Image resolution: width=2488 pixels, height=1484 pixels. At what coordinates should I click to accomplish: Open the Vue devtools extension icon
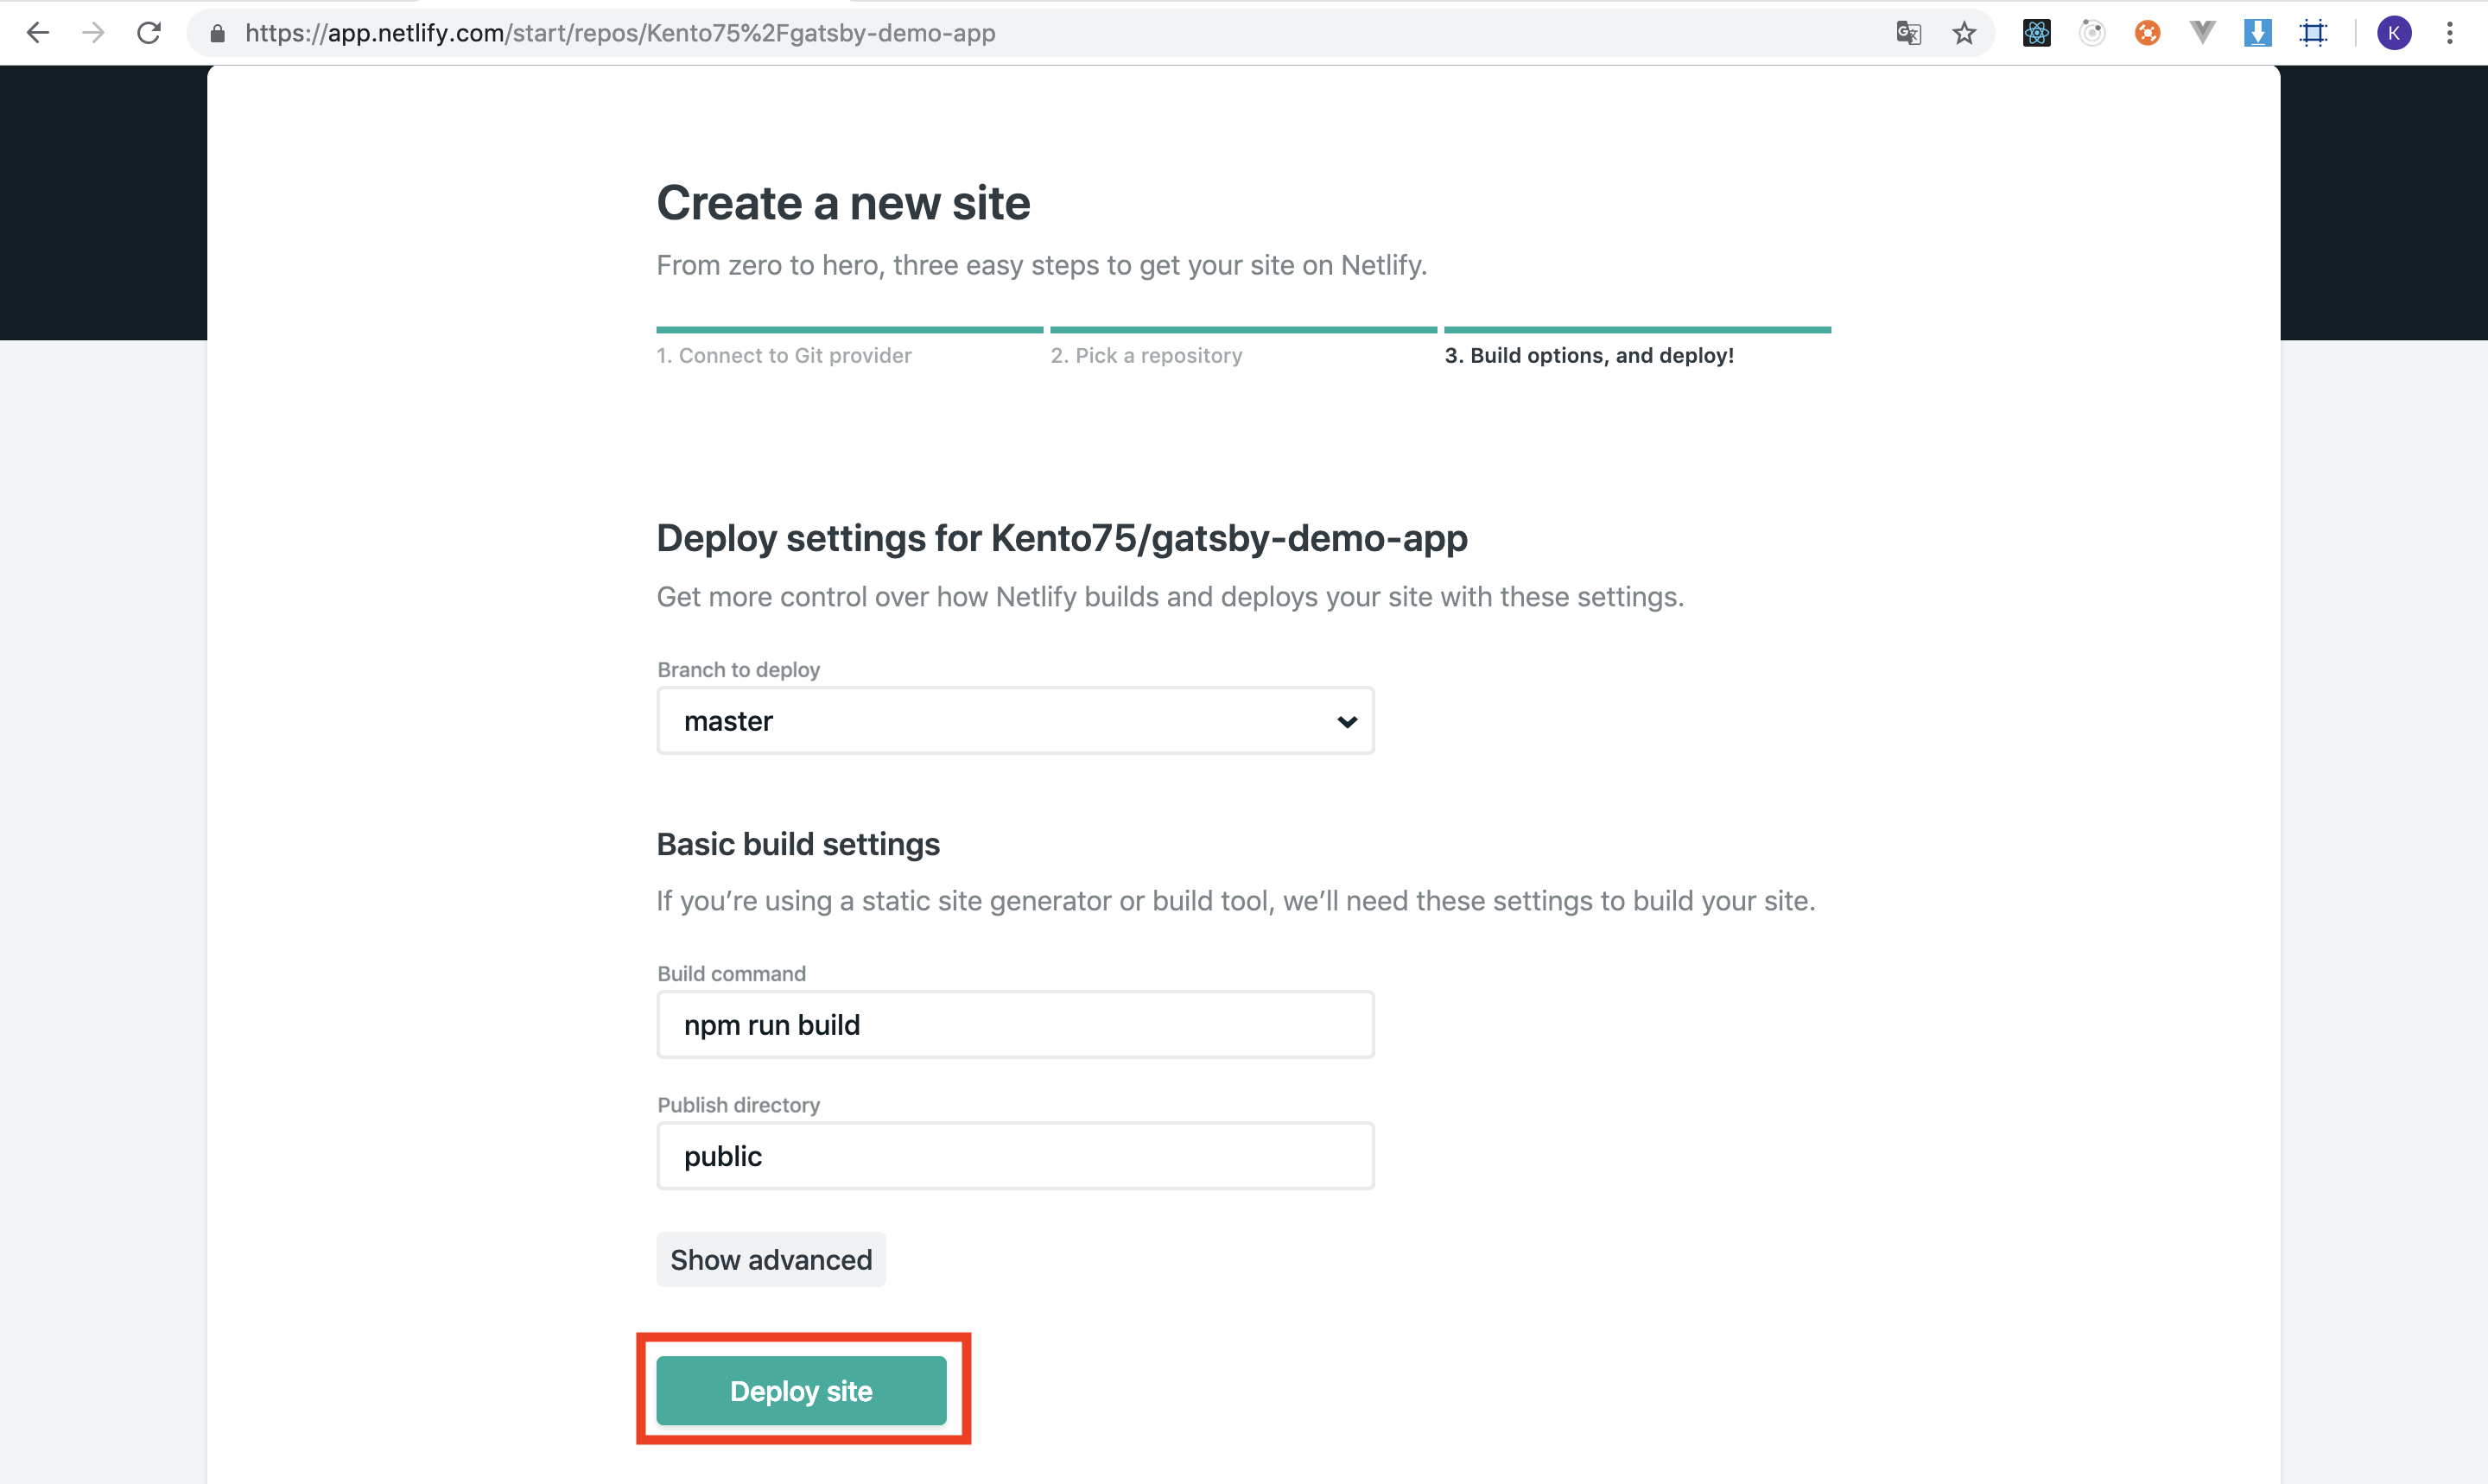coord(2202,33)
